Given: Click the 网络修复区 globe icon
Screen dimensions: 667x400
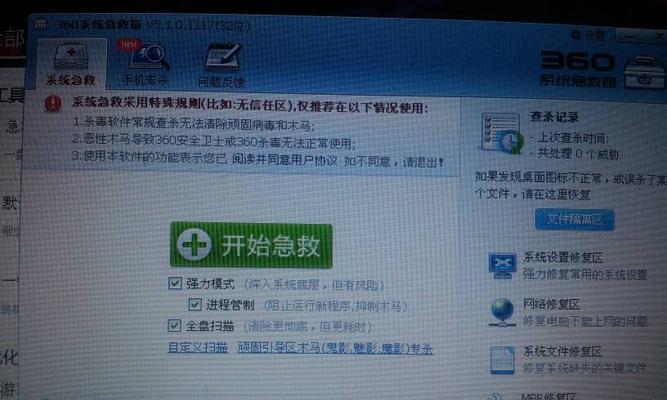Looking at the screenshot, I should 502,312.
